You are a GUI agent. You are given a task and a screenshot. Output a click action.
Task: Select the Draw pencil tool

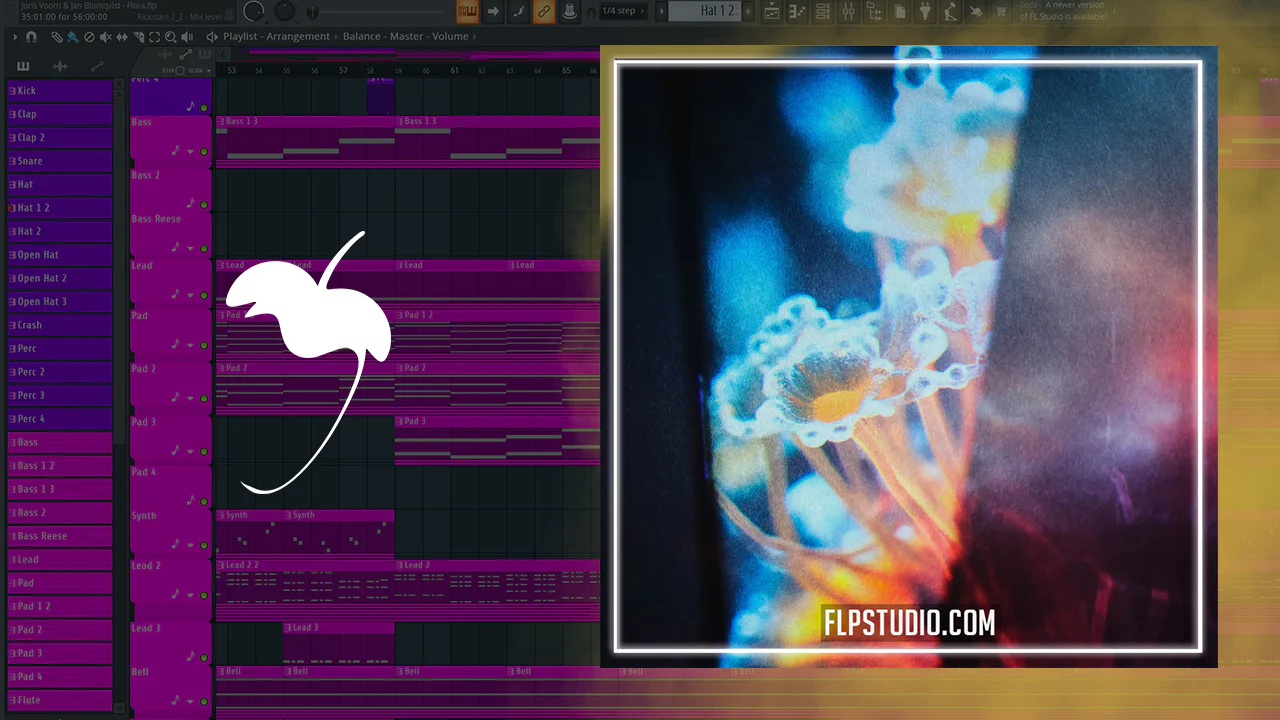(57, 37)
